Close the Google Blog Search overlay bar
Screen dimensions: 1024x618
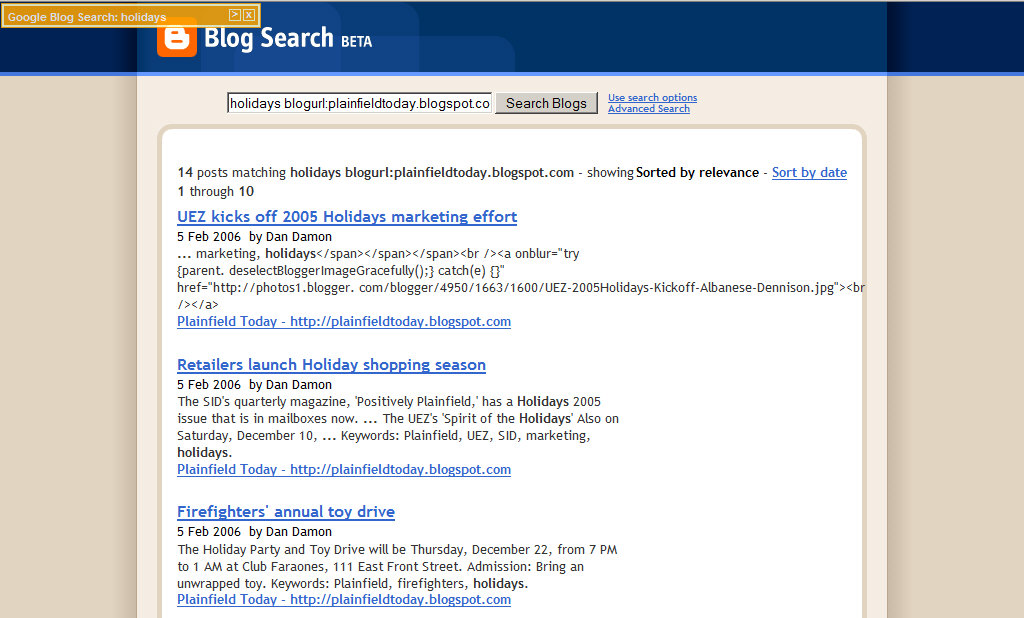(x=249, y=15)
